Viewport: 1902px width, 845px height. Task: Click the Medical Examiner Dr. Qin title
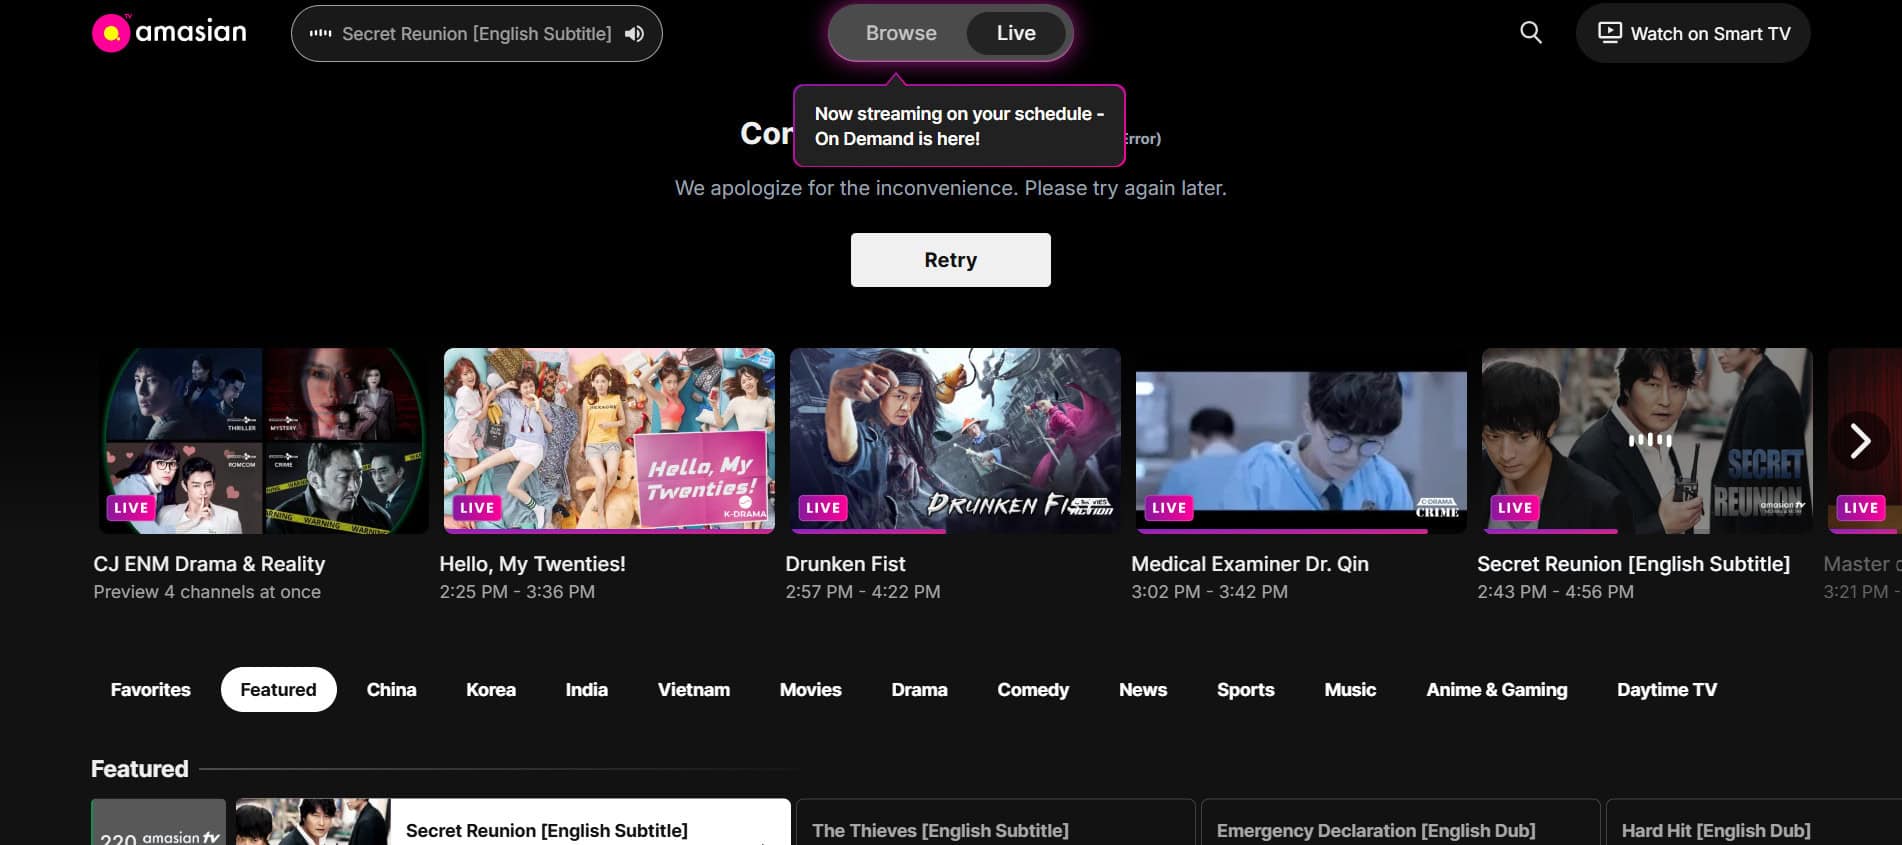click(1250, 564)
